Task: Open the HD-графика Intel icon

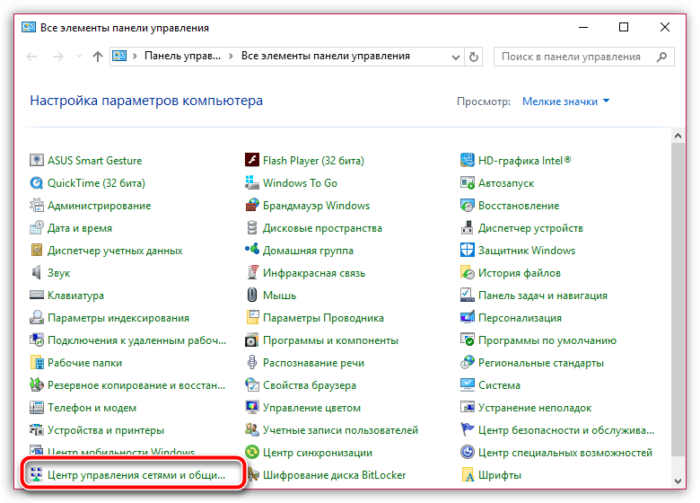Action: pyautogui.click(x=467, y=160)
